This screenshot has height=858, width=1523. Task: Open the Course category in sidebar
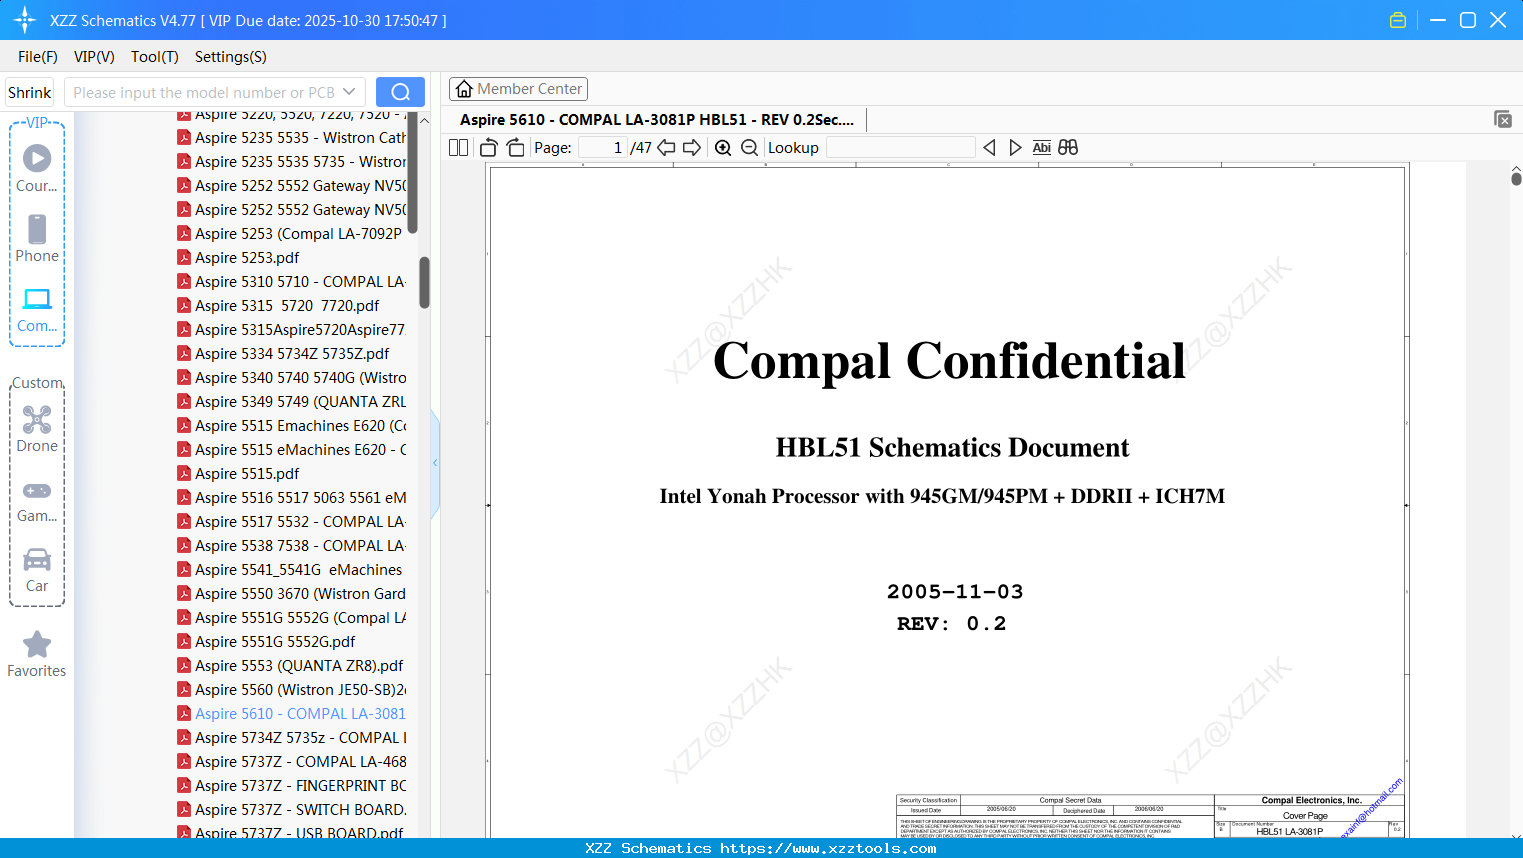[x=37, y=168]
